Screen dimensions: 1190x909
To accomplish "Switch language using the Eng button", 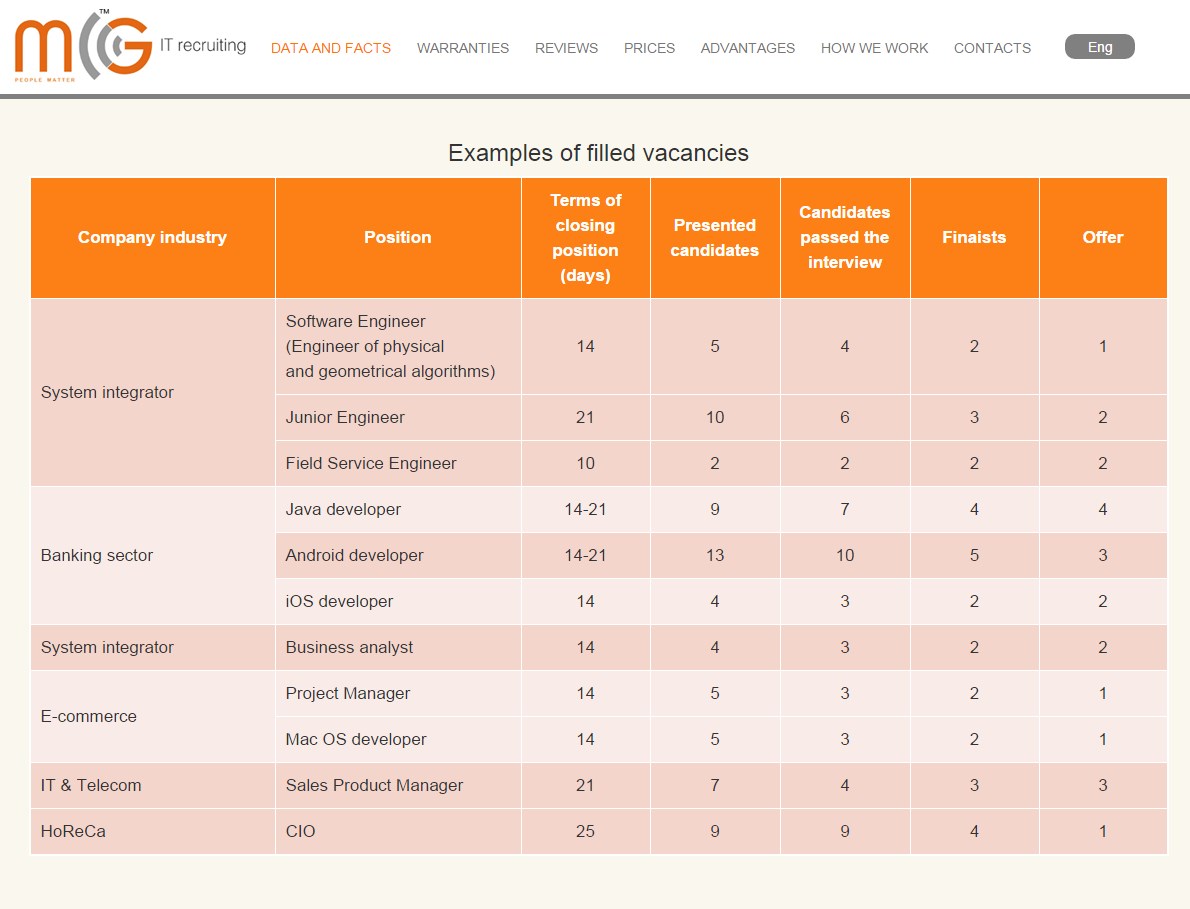I will [1099, 47].
